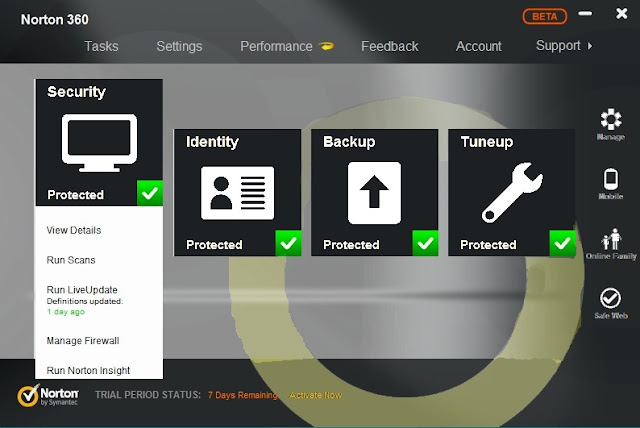Select the Tuneup wrench icon
The width and height of the screenshot is (640, 428).
[512, 193]
